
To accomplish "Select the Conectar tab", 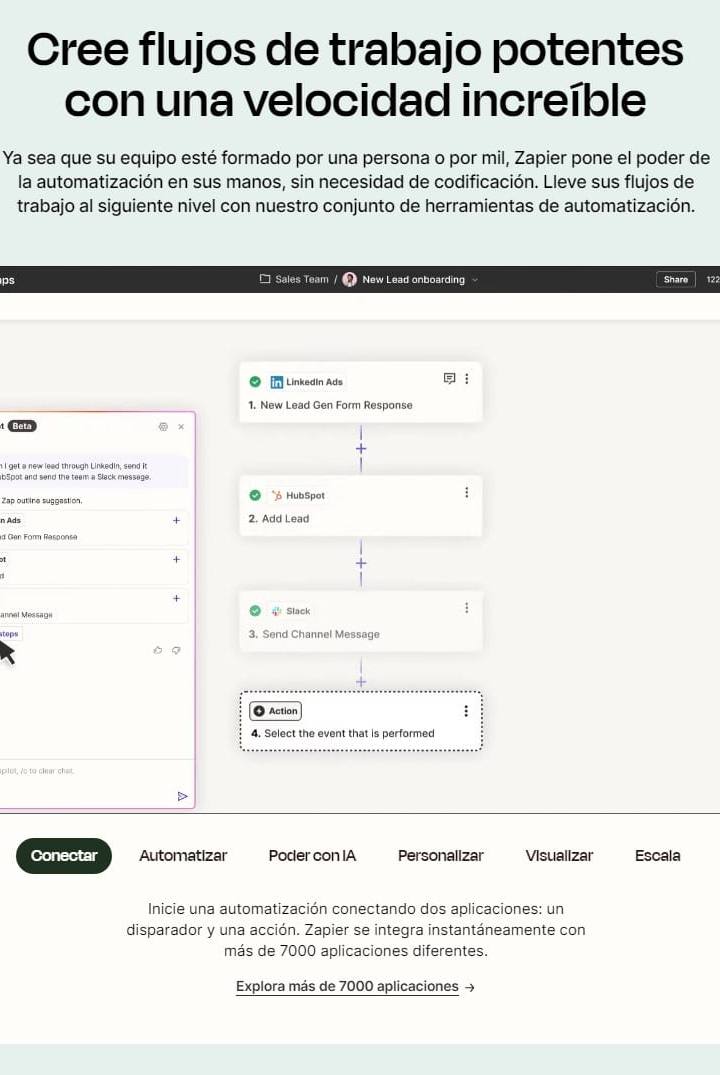I will 64,856.
